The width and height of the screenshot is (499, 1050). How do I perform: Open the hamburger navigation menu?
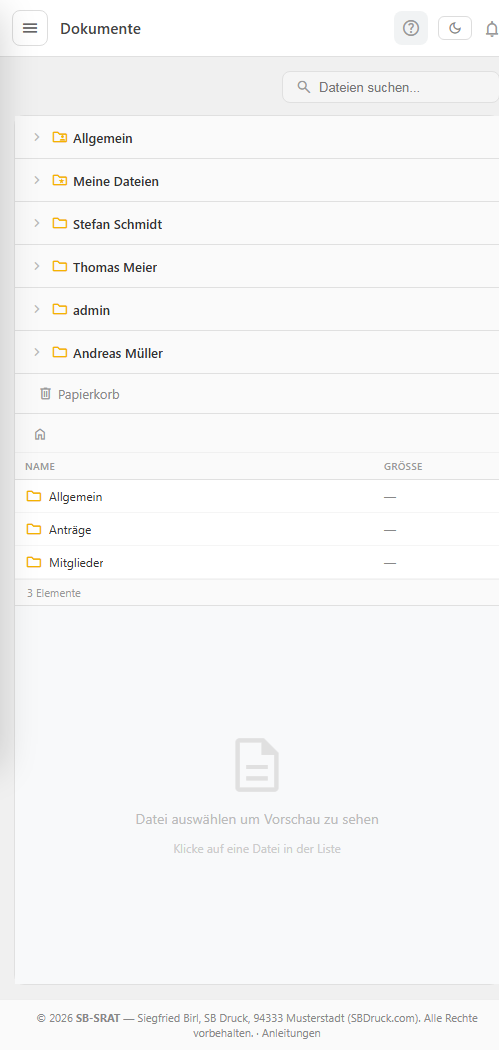click(30, 28)
